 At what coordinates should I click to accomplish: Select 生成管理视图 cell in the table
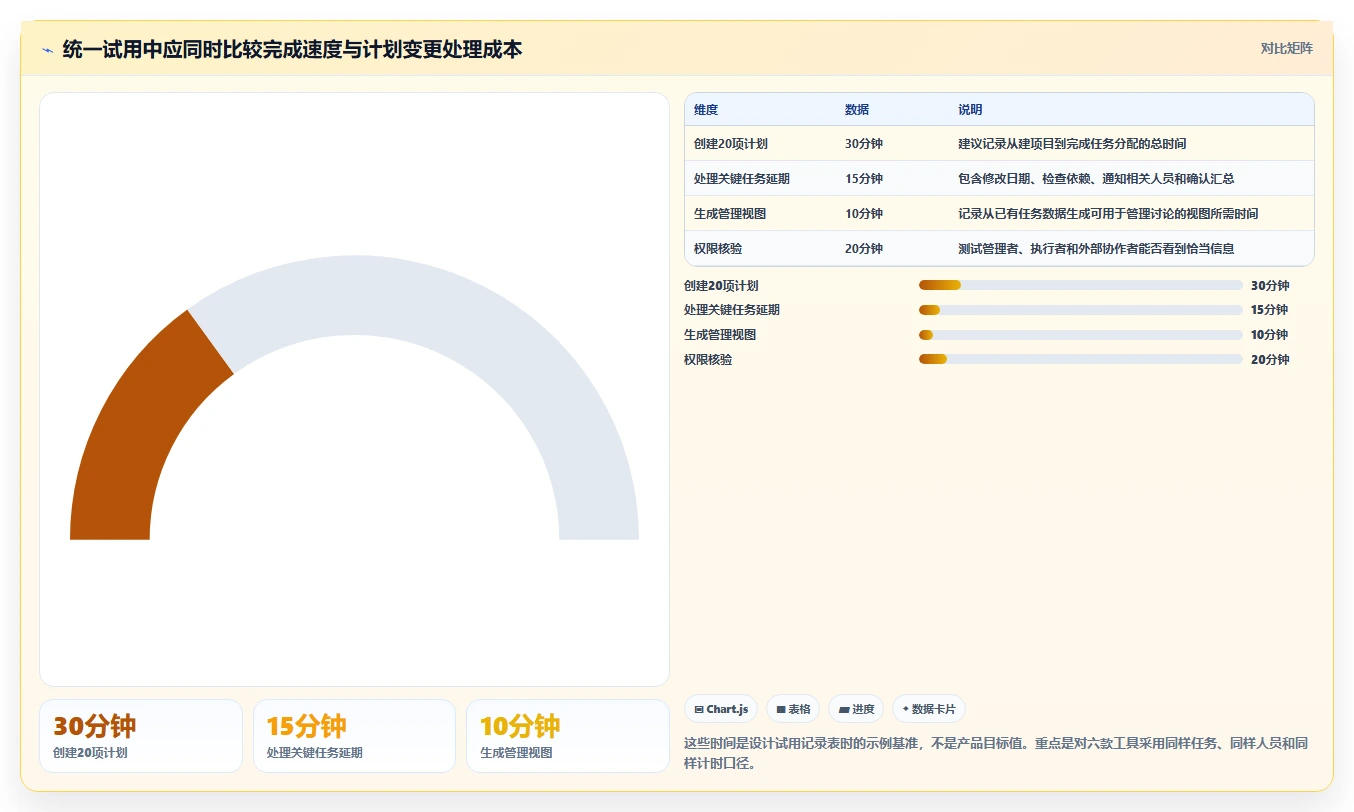730,214
